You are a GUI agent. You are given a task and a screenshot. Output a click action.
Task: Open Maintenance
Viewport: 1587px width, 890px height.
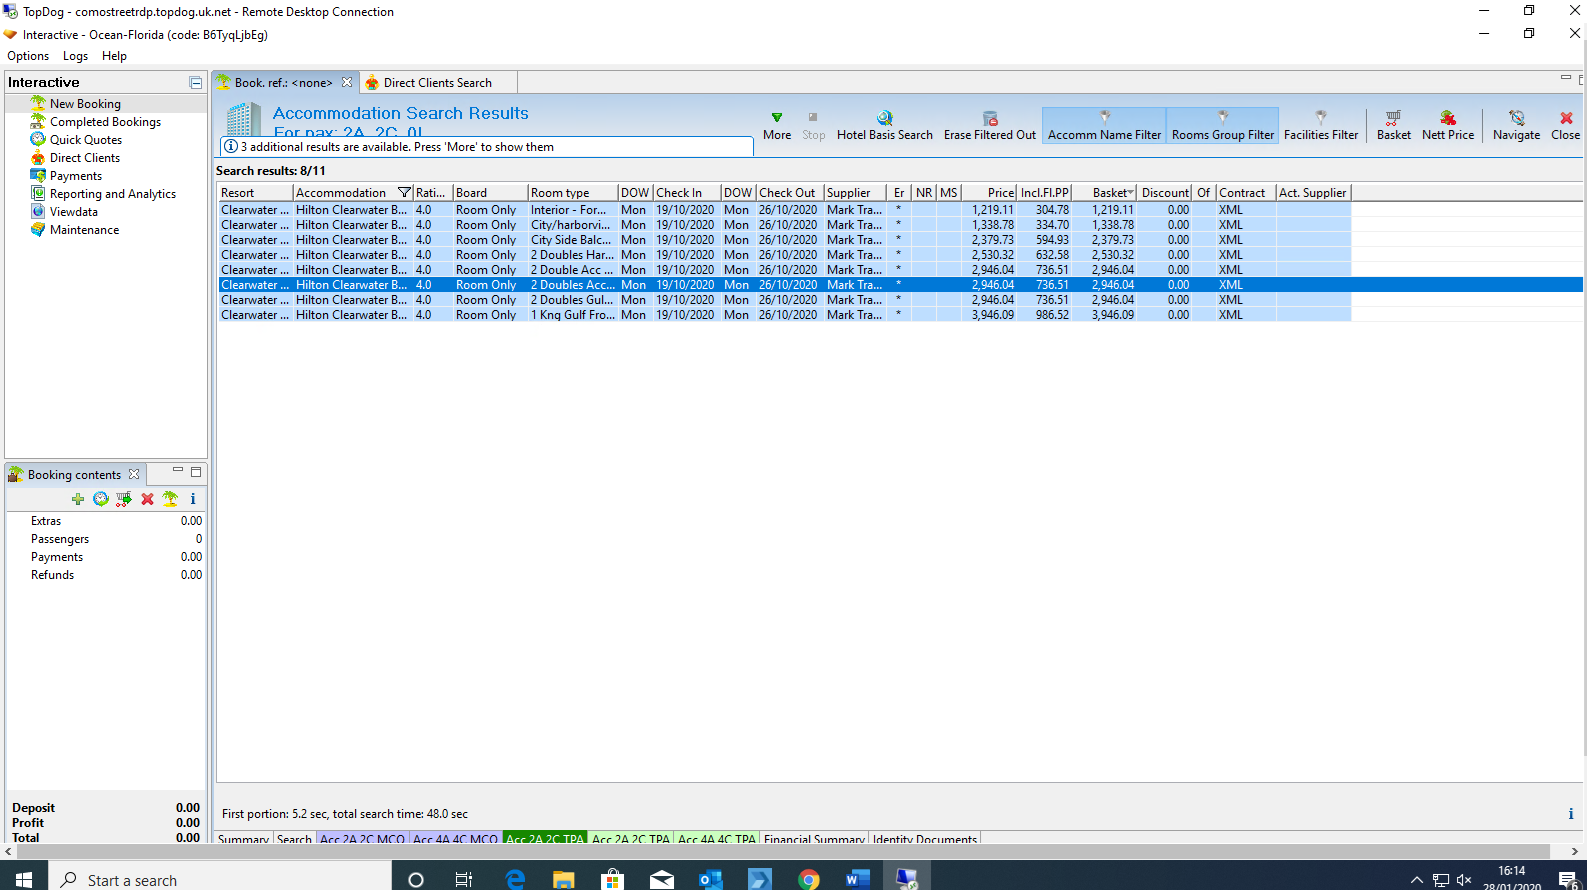tap(84, 230)
